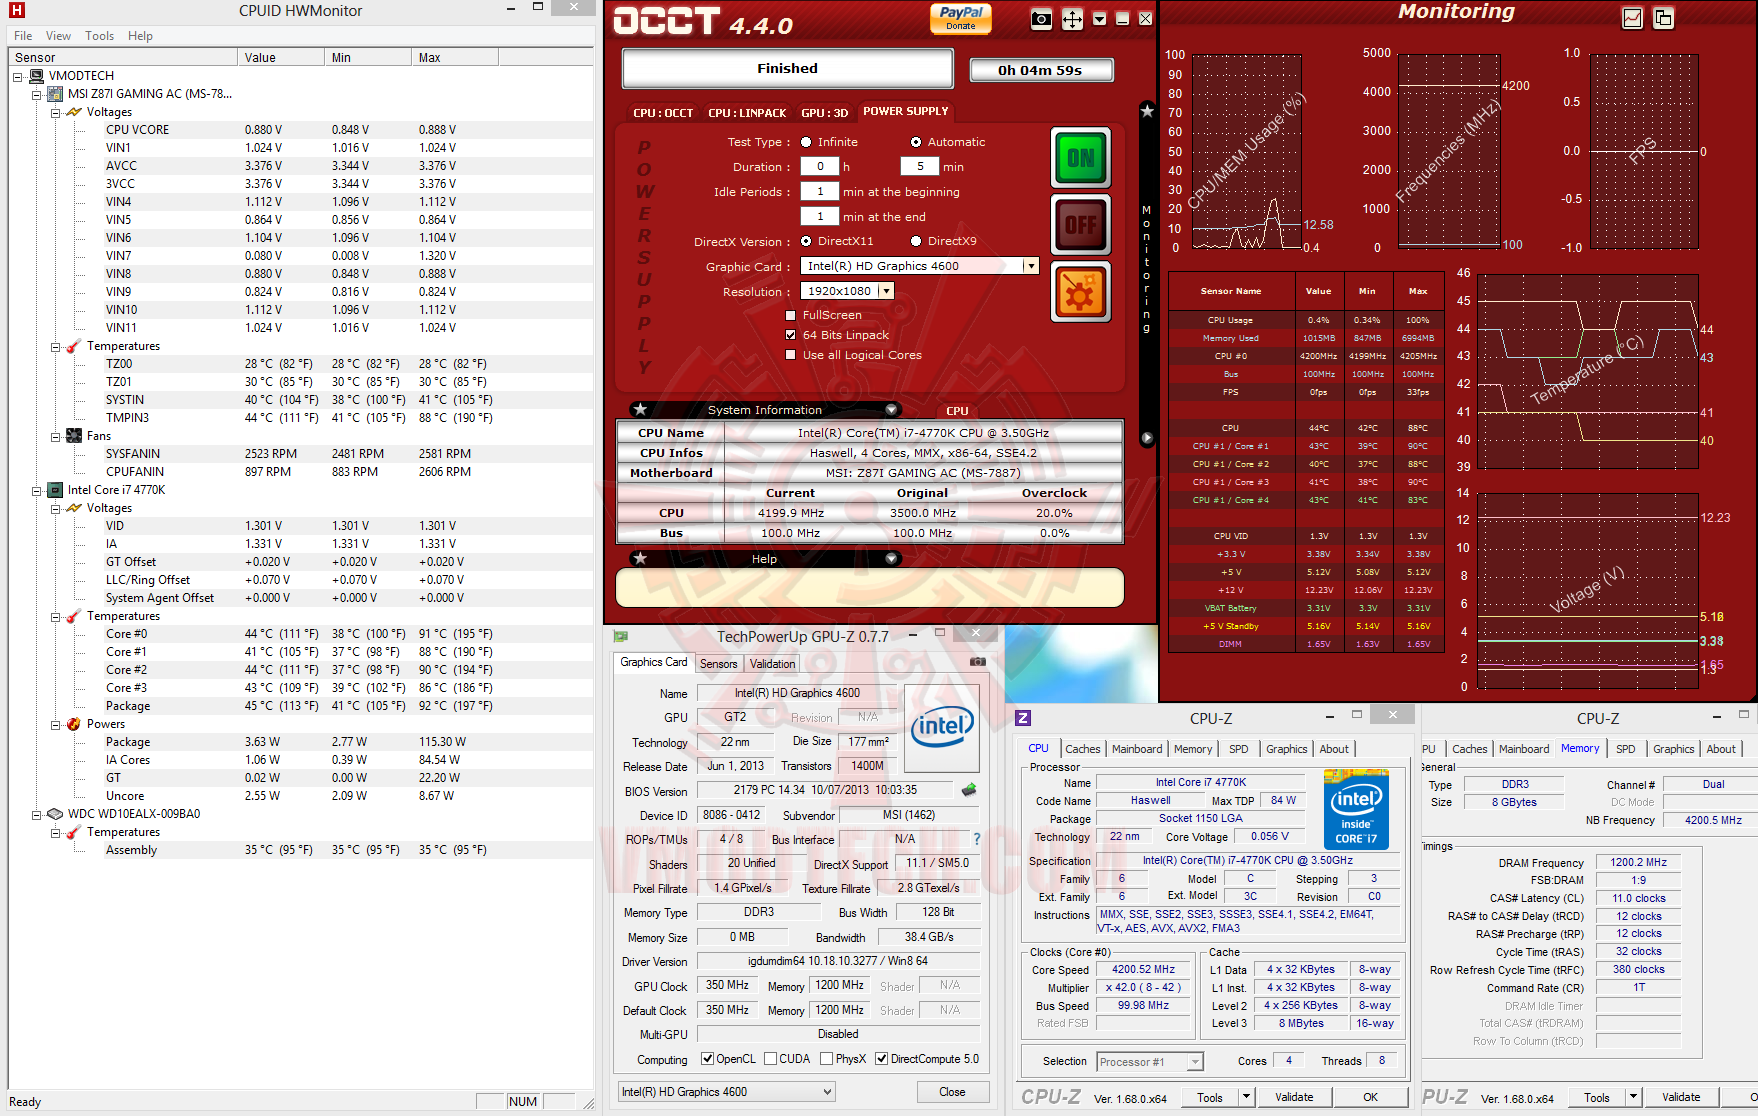Click the Intel Core i7 badge in CPU-Z
Screen dimensions: 1758x1116
click(1356, 809)
